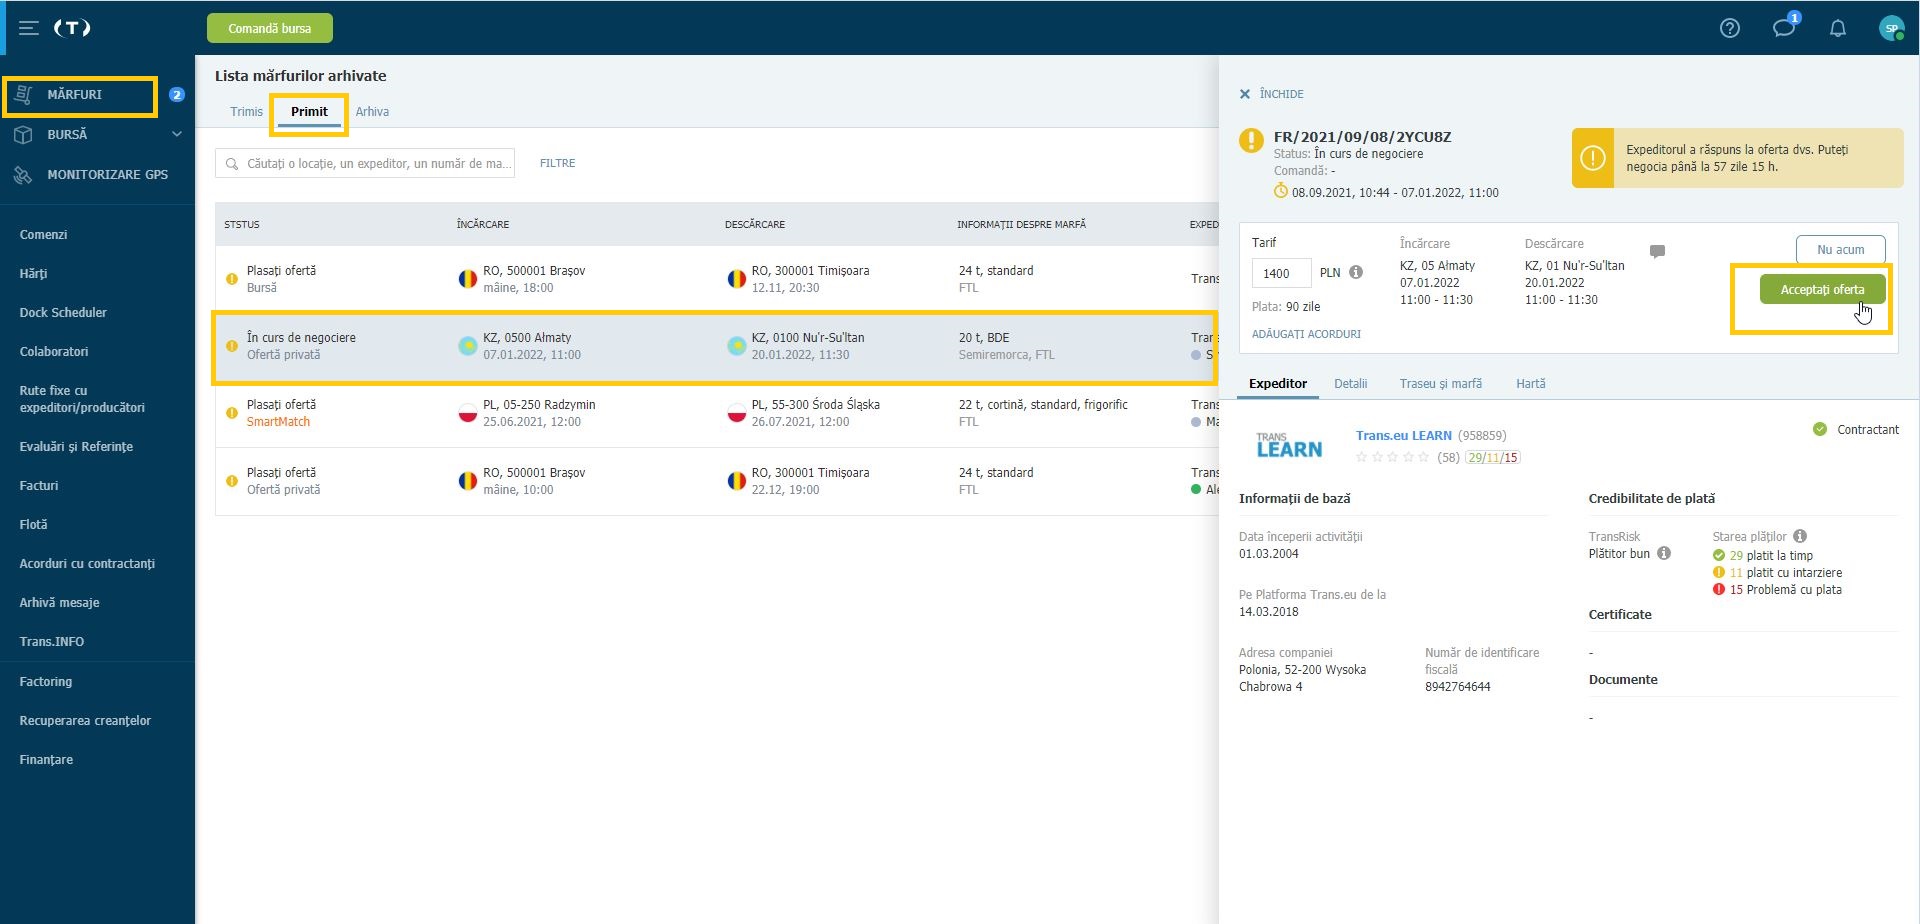
Task: Open the hamburger menu icon
Action: click(x=29, y=28)
